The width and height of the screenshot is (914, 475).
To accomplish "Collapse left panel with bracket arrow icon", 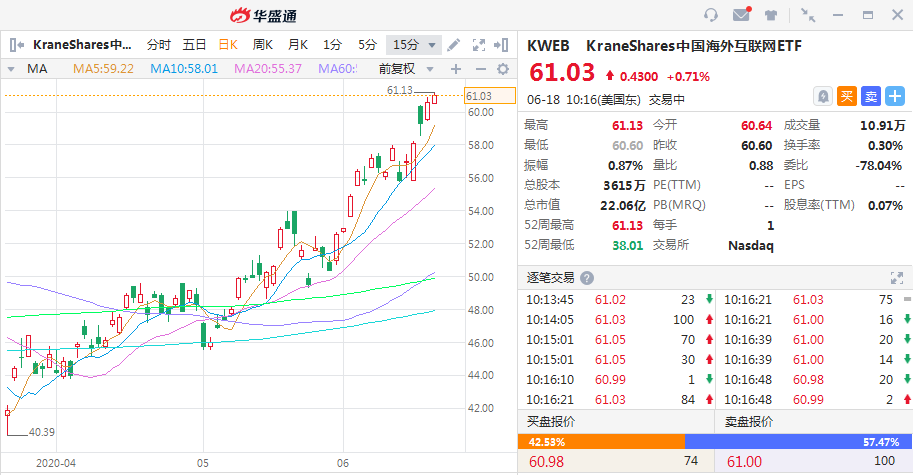I will 16,45.
